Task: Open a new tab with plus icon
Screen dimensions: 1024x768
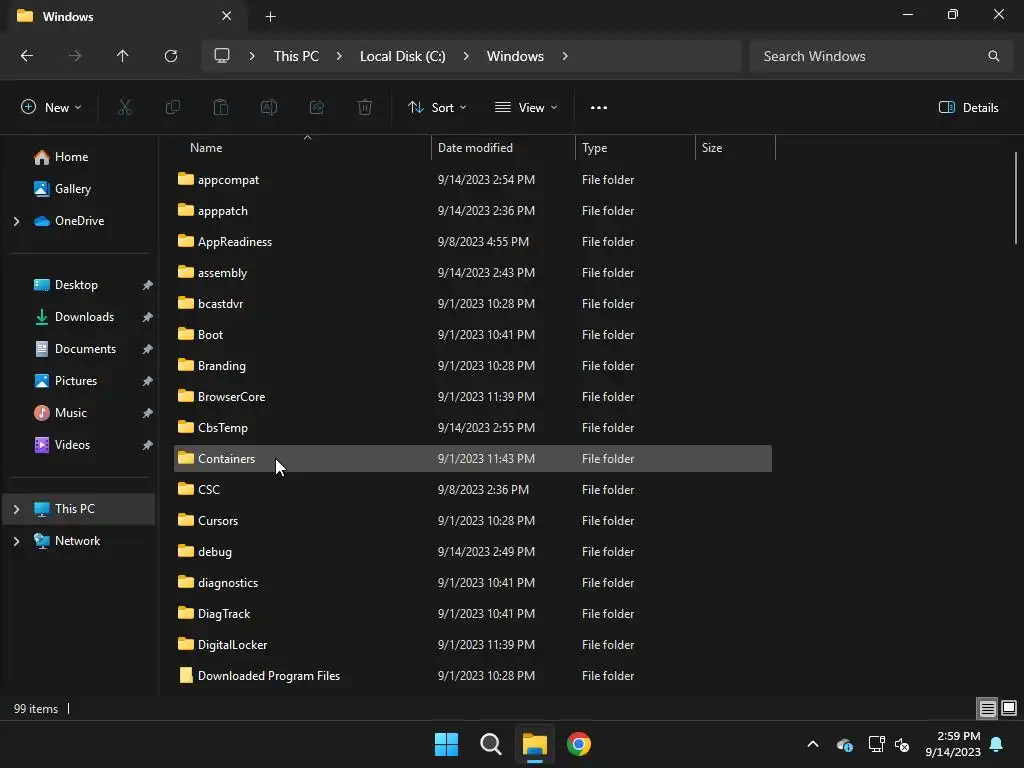Action: (x=270, y=16)
